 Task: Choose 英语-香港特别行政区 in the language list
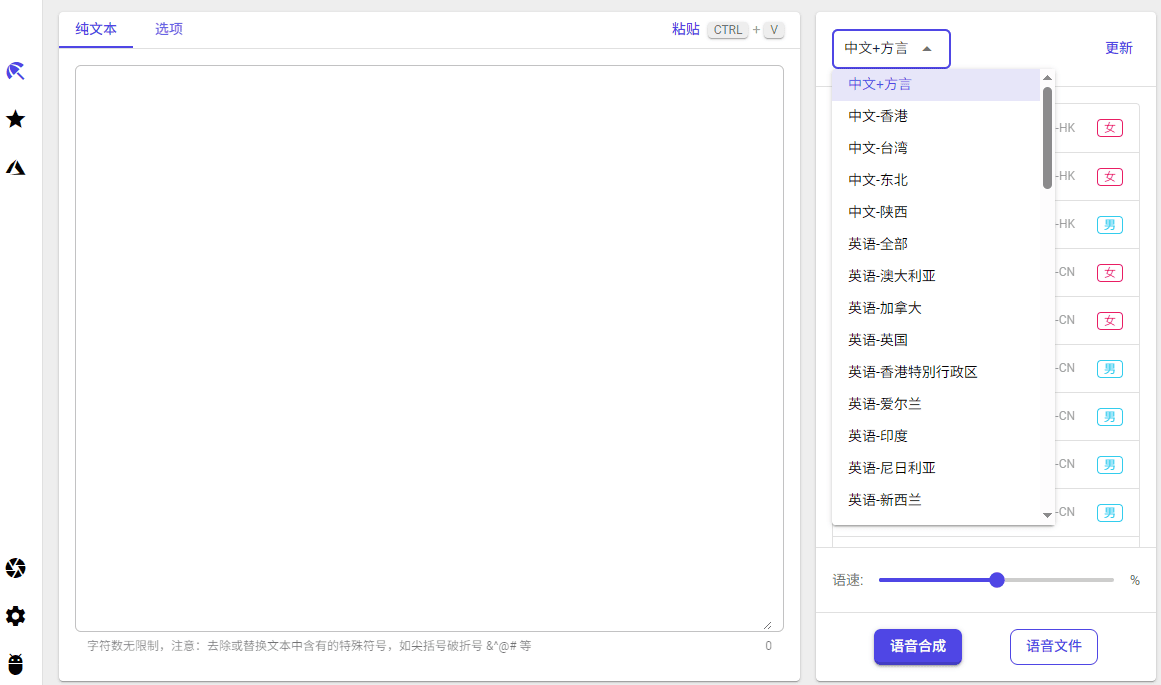click(936, 372)
